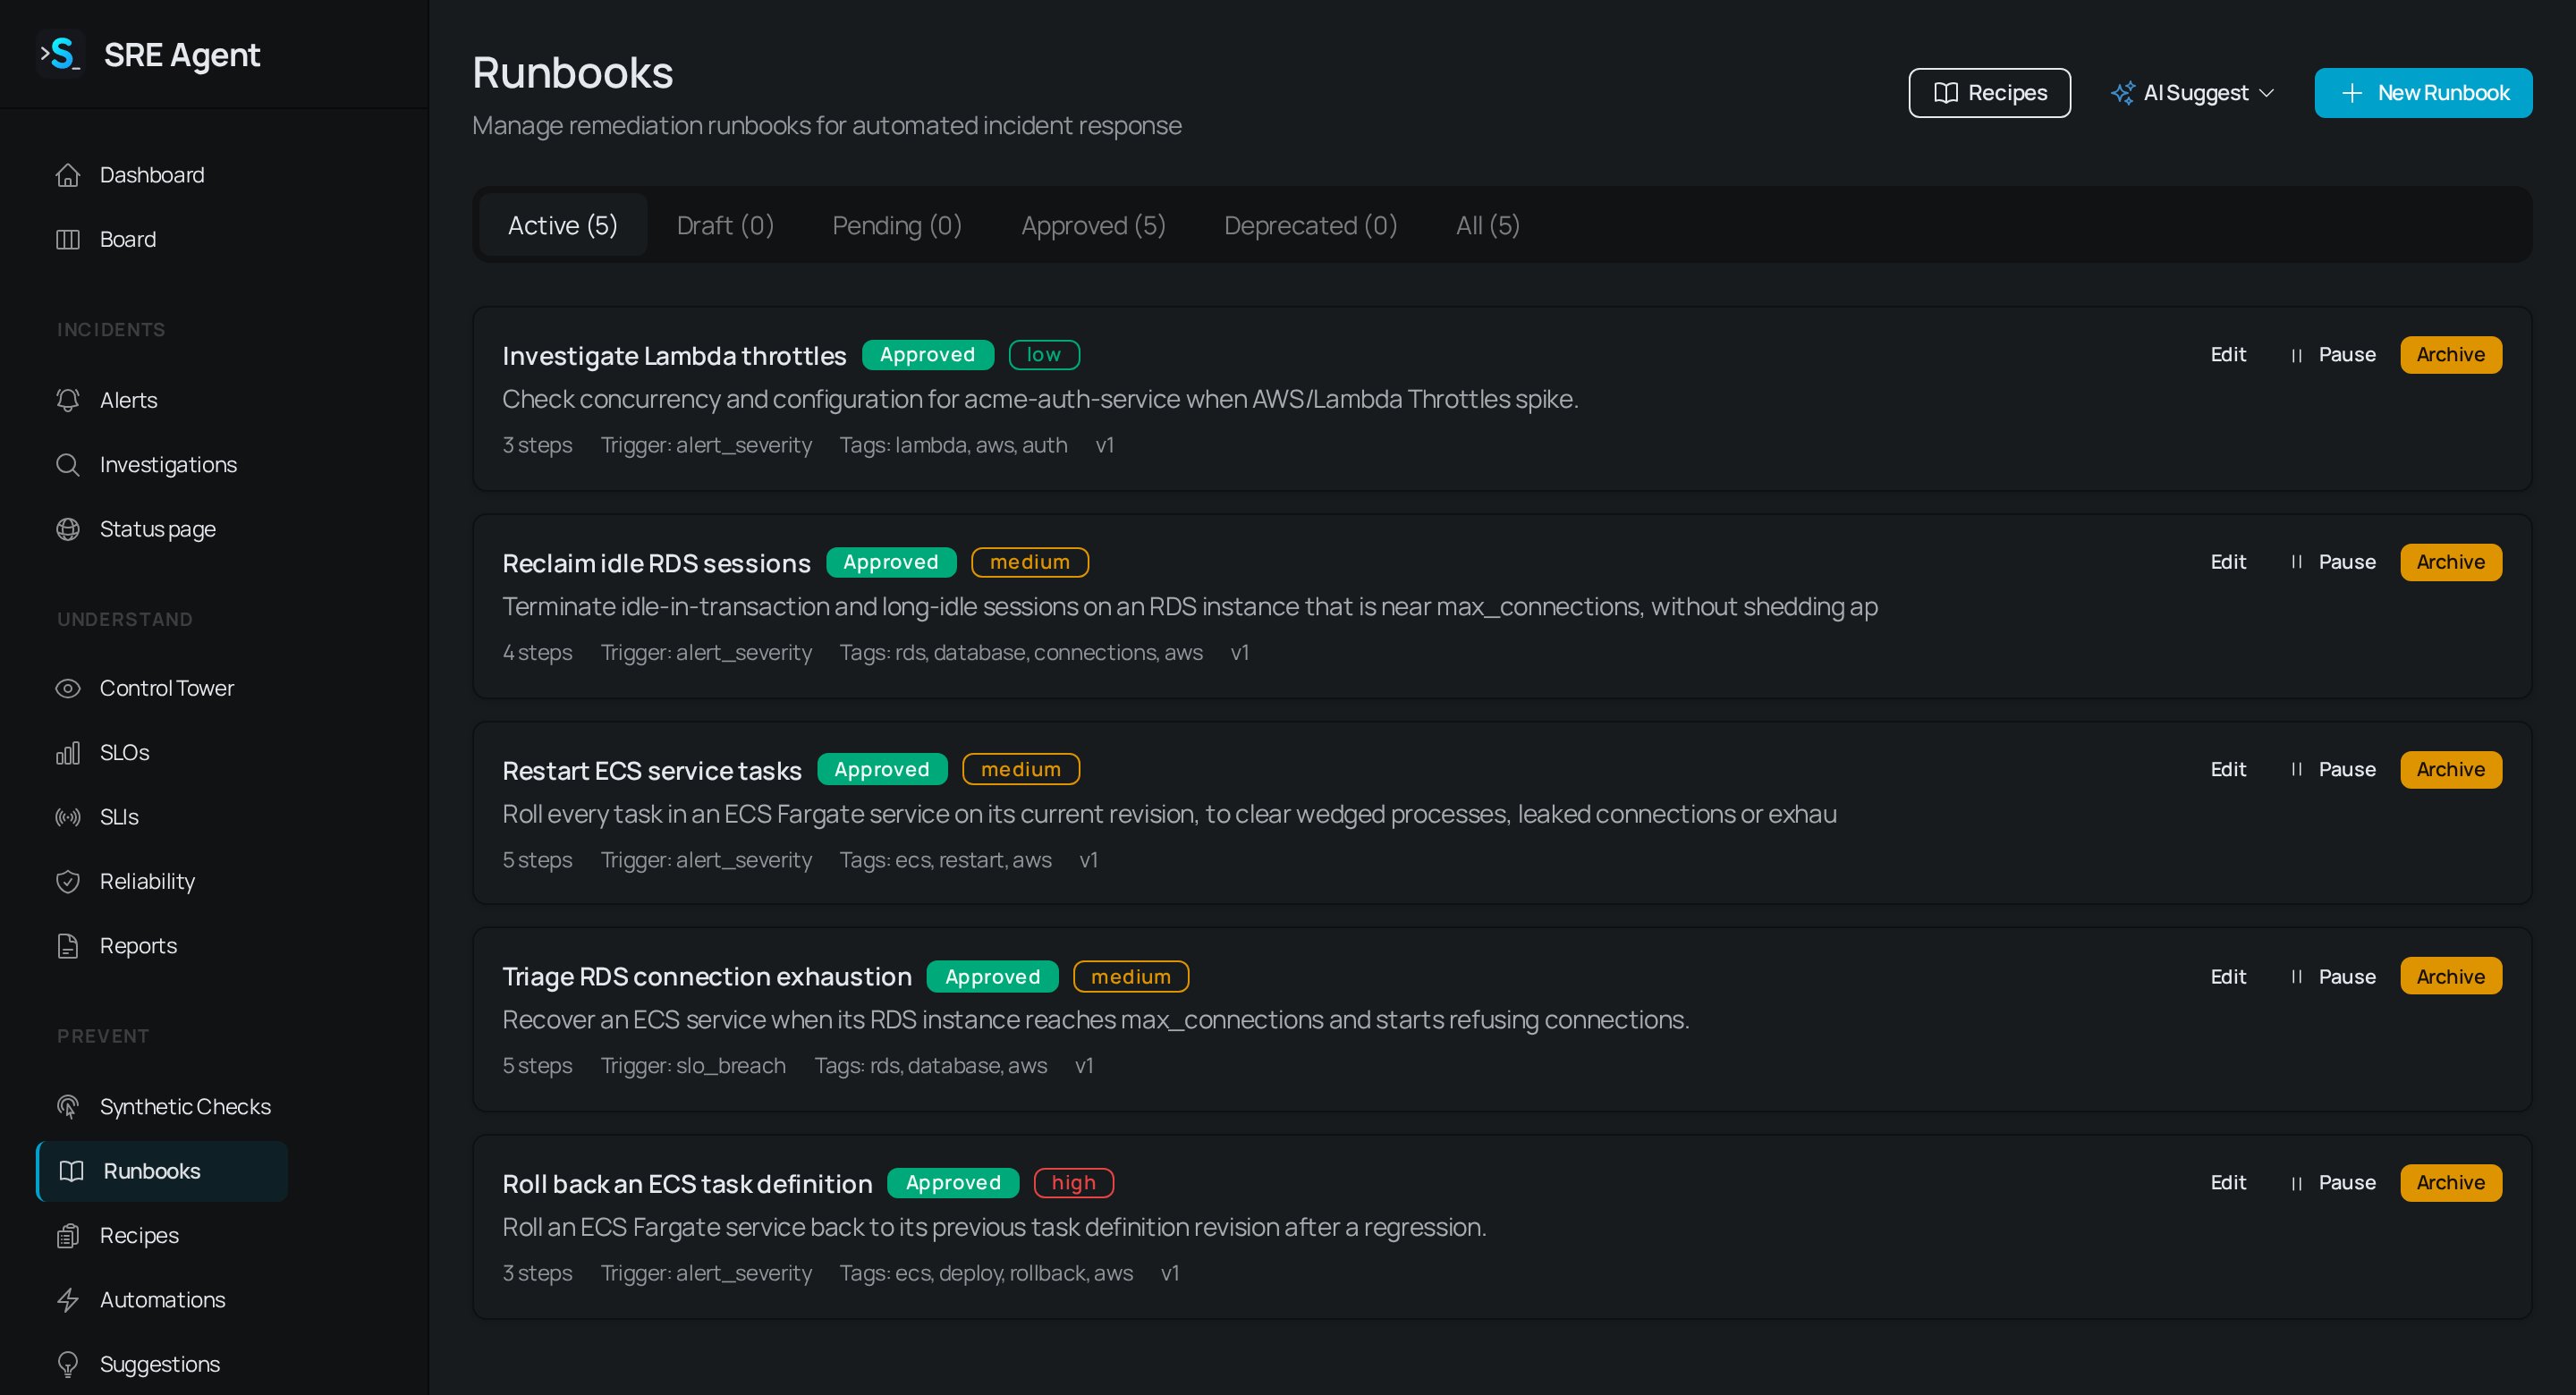
Task: Click the SRE Agent logo icon
Action: coord(61,54)
